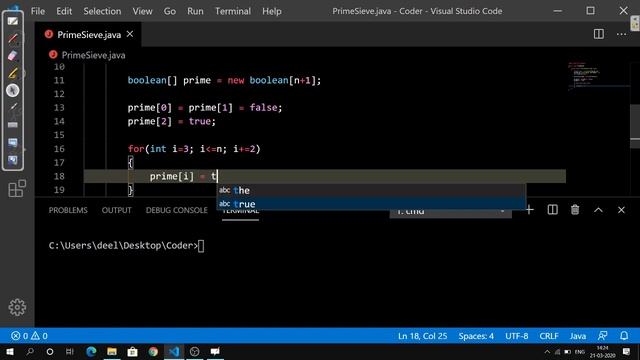Select the PrimeSieve.java editor tab

[x=89, y=35]
